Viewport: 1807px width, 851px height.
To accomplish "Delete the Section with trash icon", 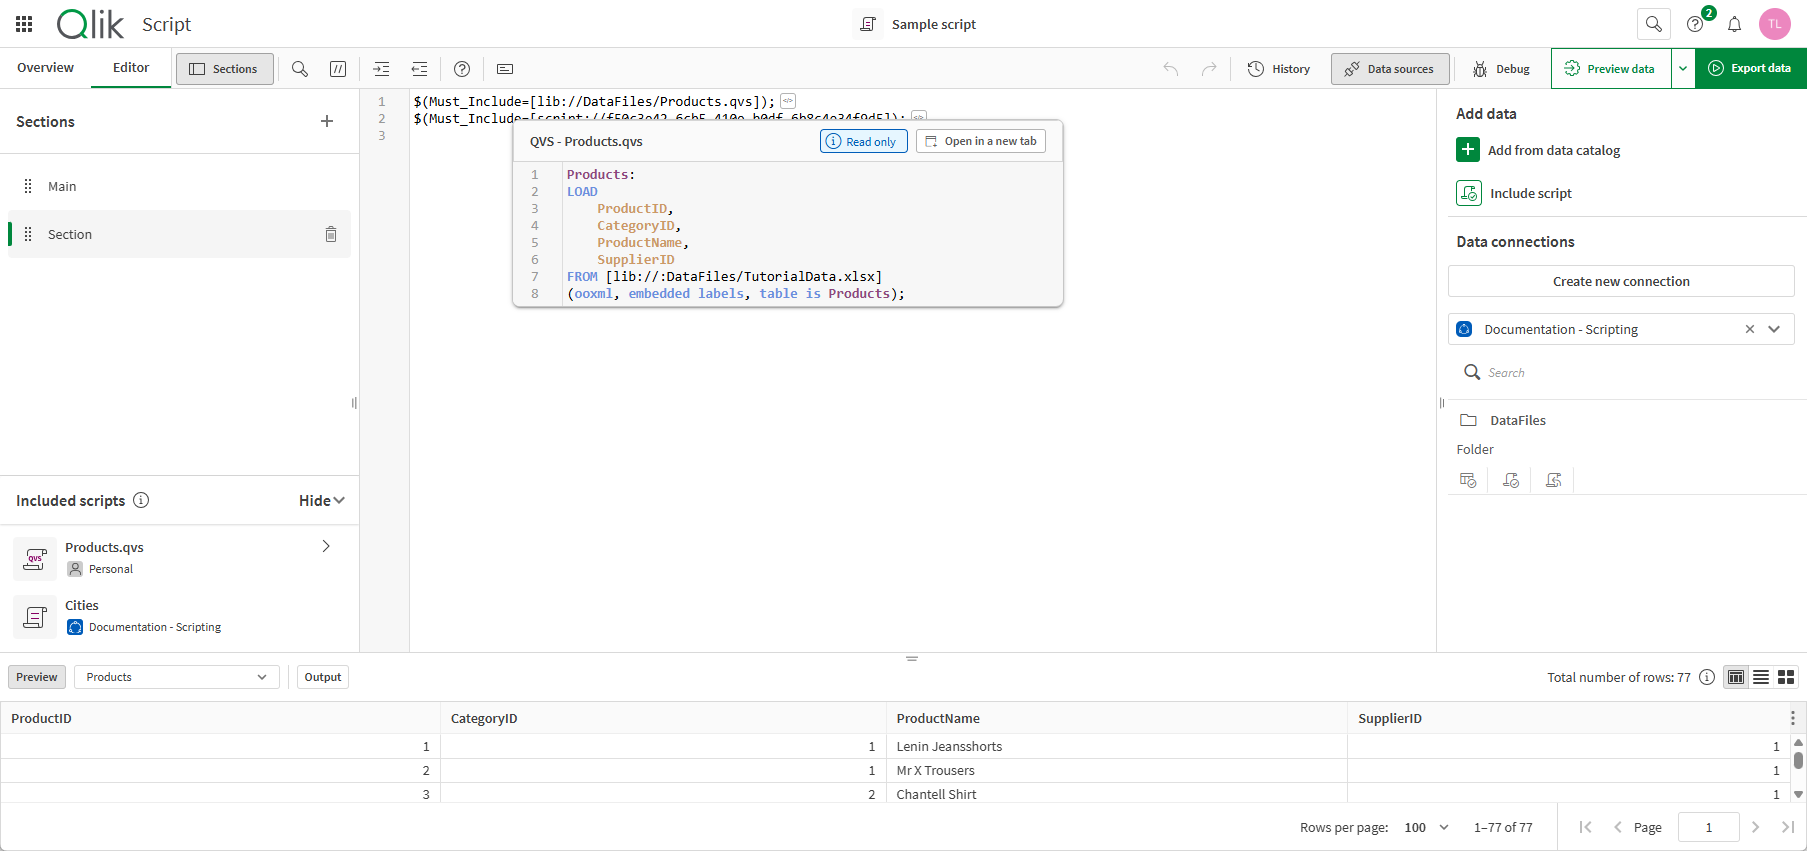I will pos(331,234).
